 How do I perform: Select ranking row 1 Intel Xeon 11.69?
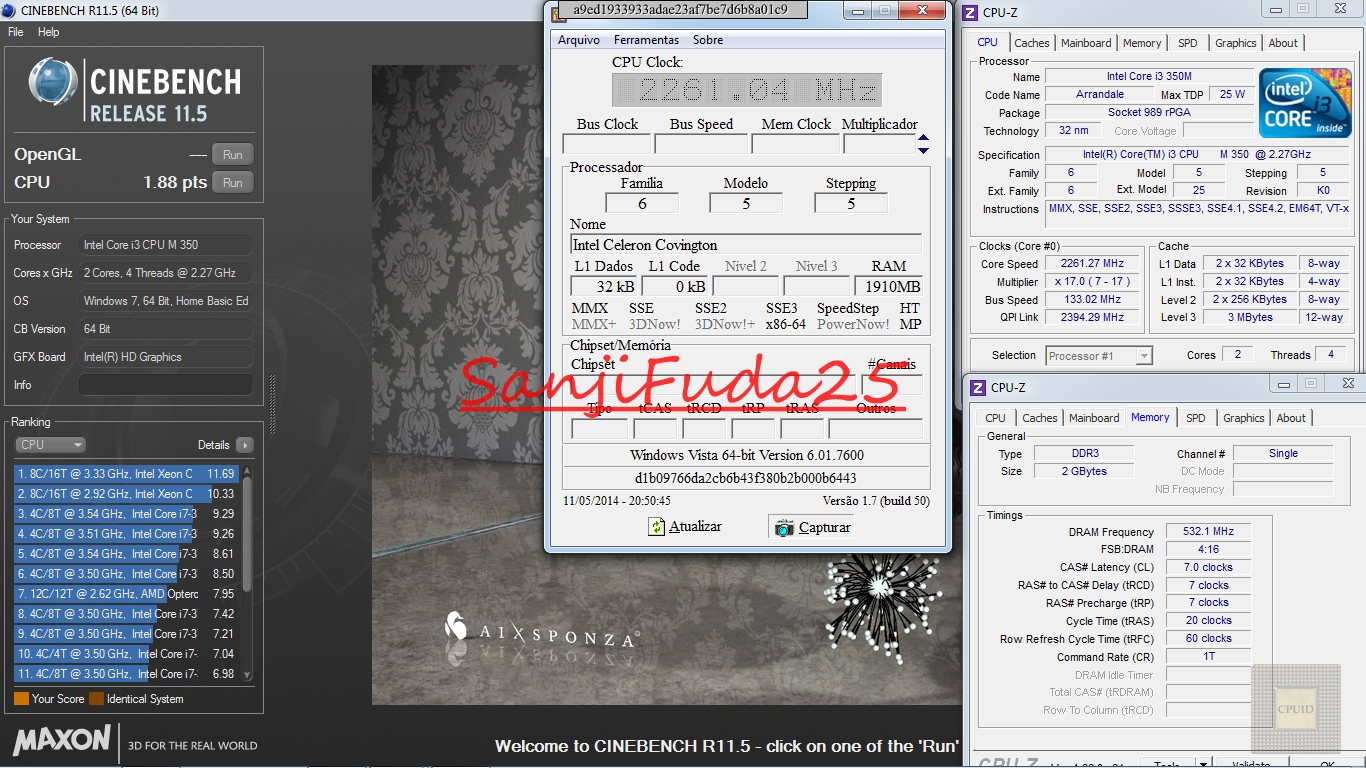pos(126,474)
